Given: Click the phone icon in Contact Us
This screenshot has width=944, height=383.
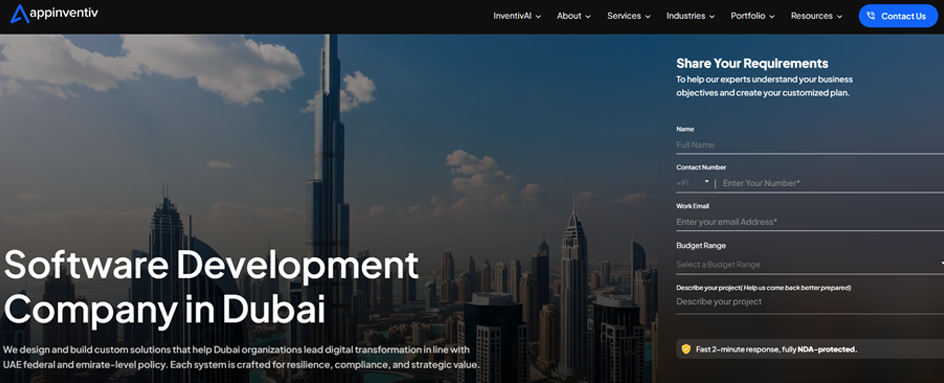Looking at the screenshot, I should pyautogui.click(x=871, y=16).
